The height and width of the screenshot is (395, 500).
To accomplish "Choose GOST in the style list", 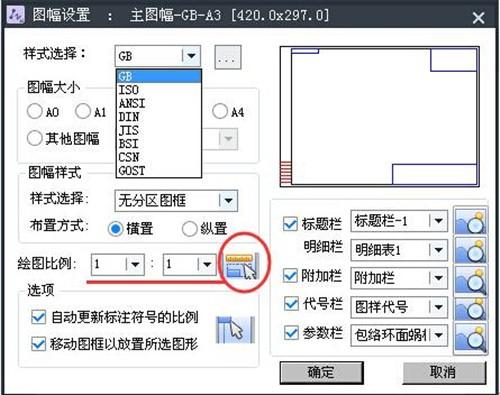I will 159,171.
